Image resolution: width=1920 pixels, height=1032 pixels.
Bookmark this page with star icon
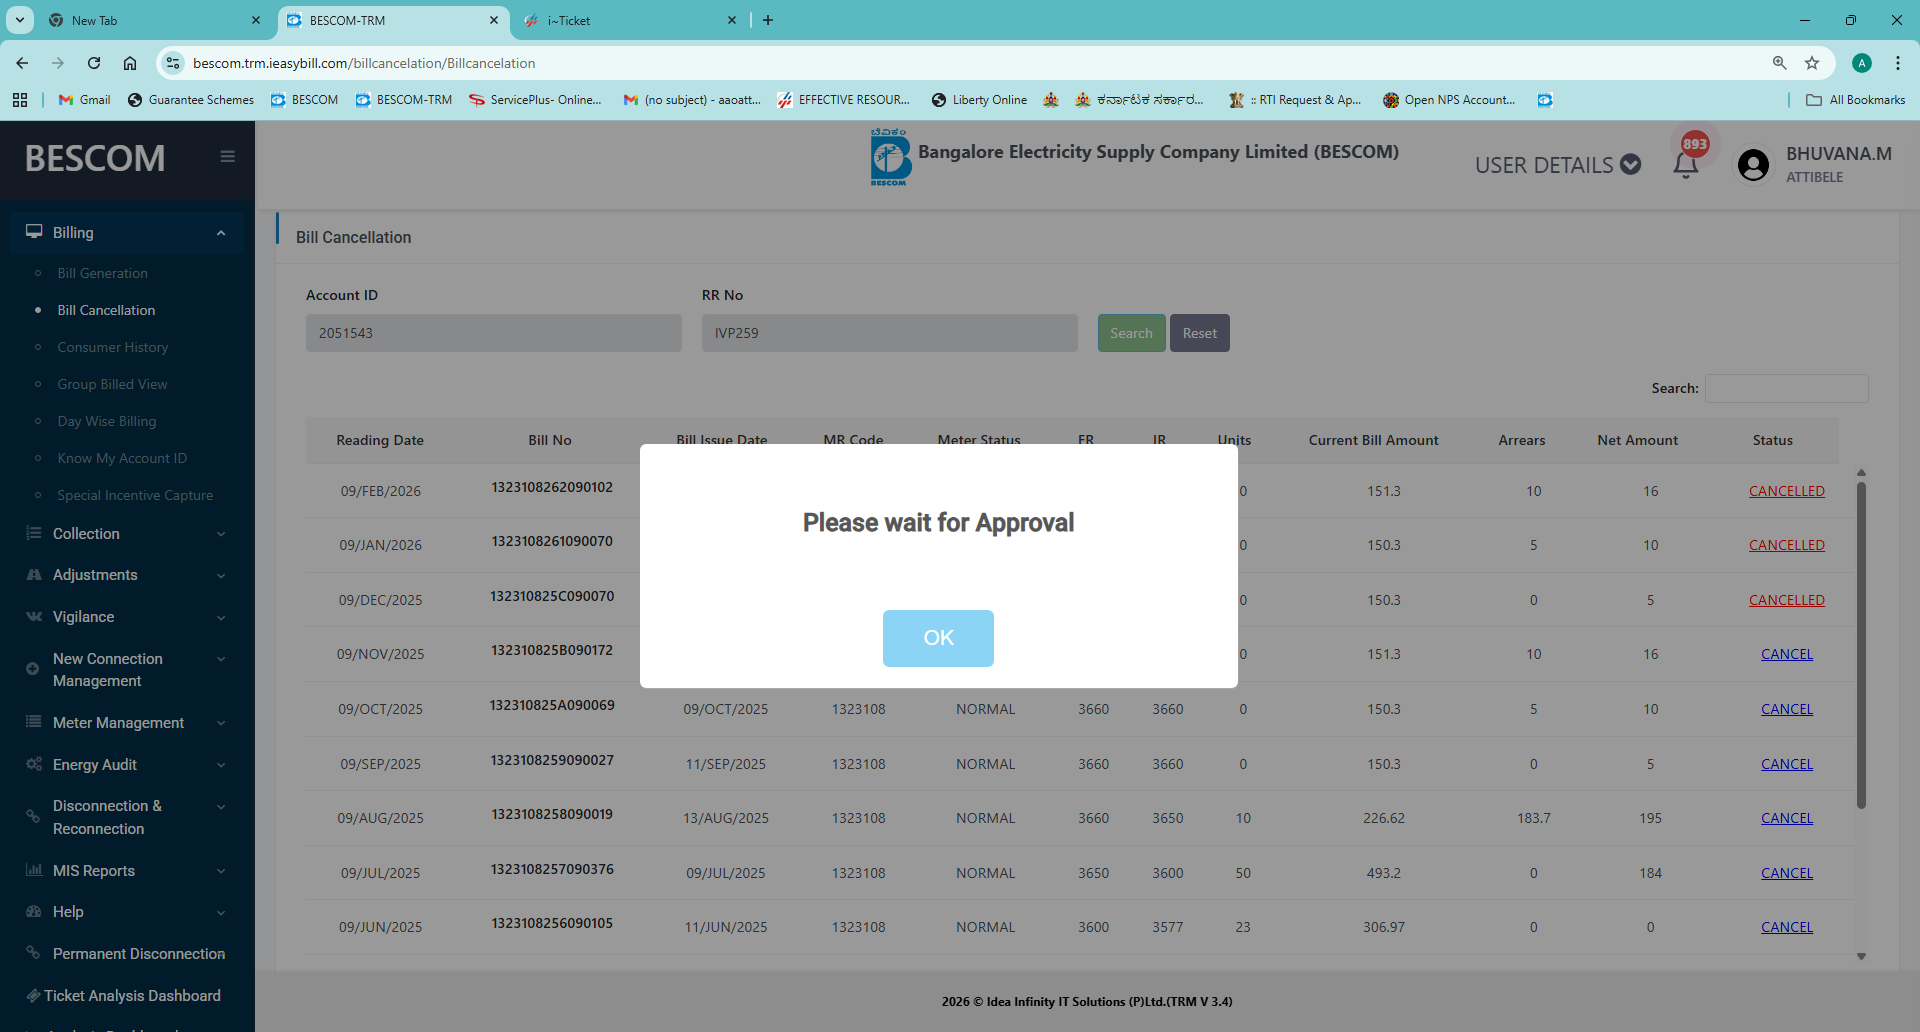(x=1812, y=63)
